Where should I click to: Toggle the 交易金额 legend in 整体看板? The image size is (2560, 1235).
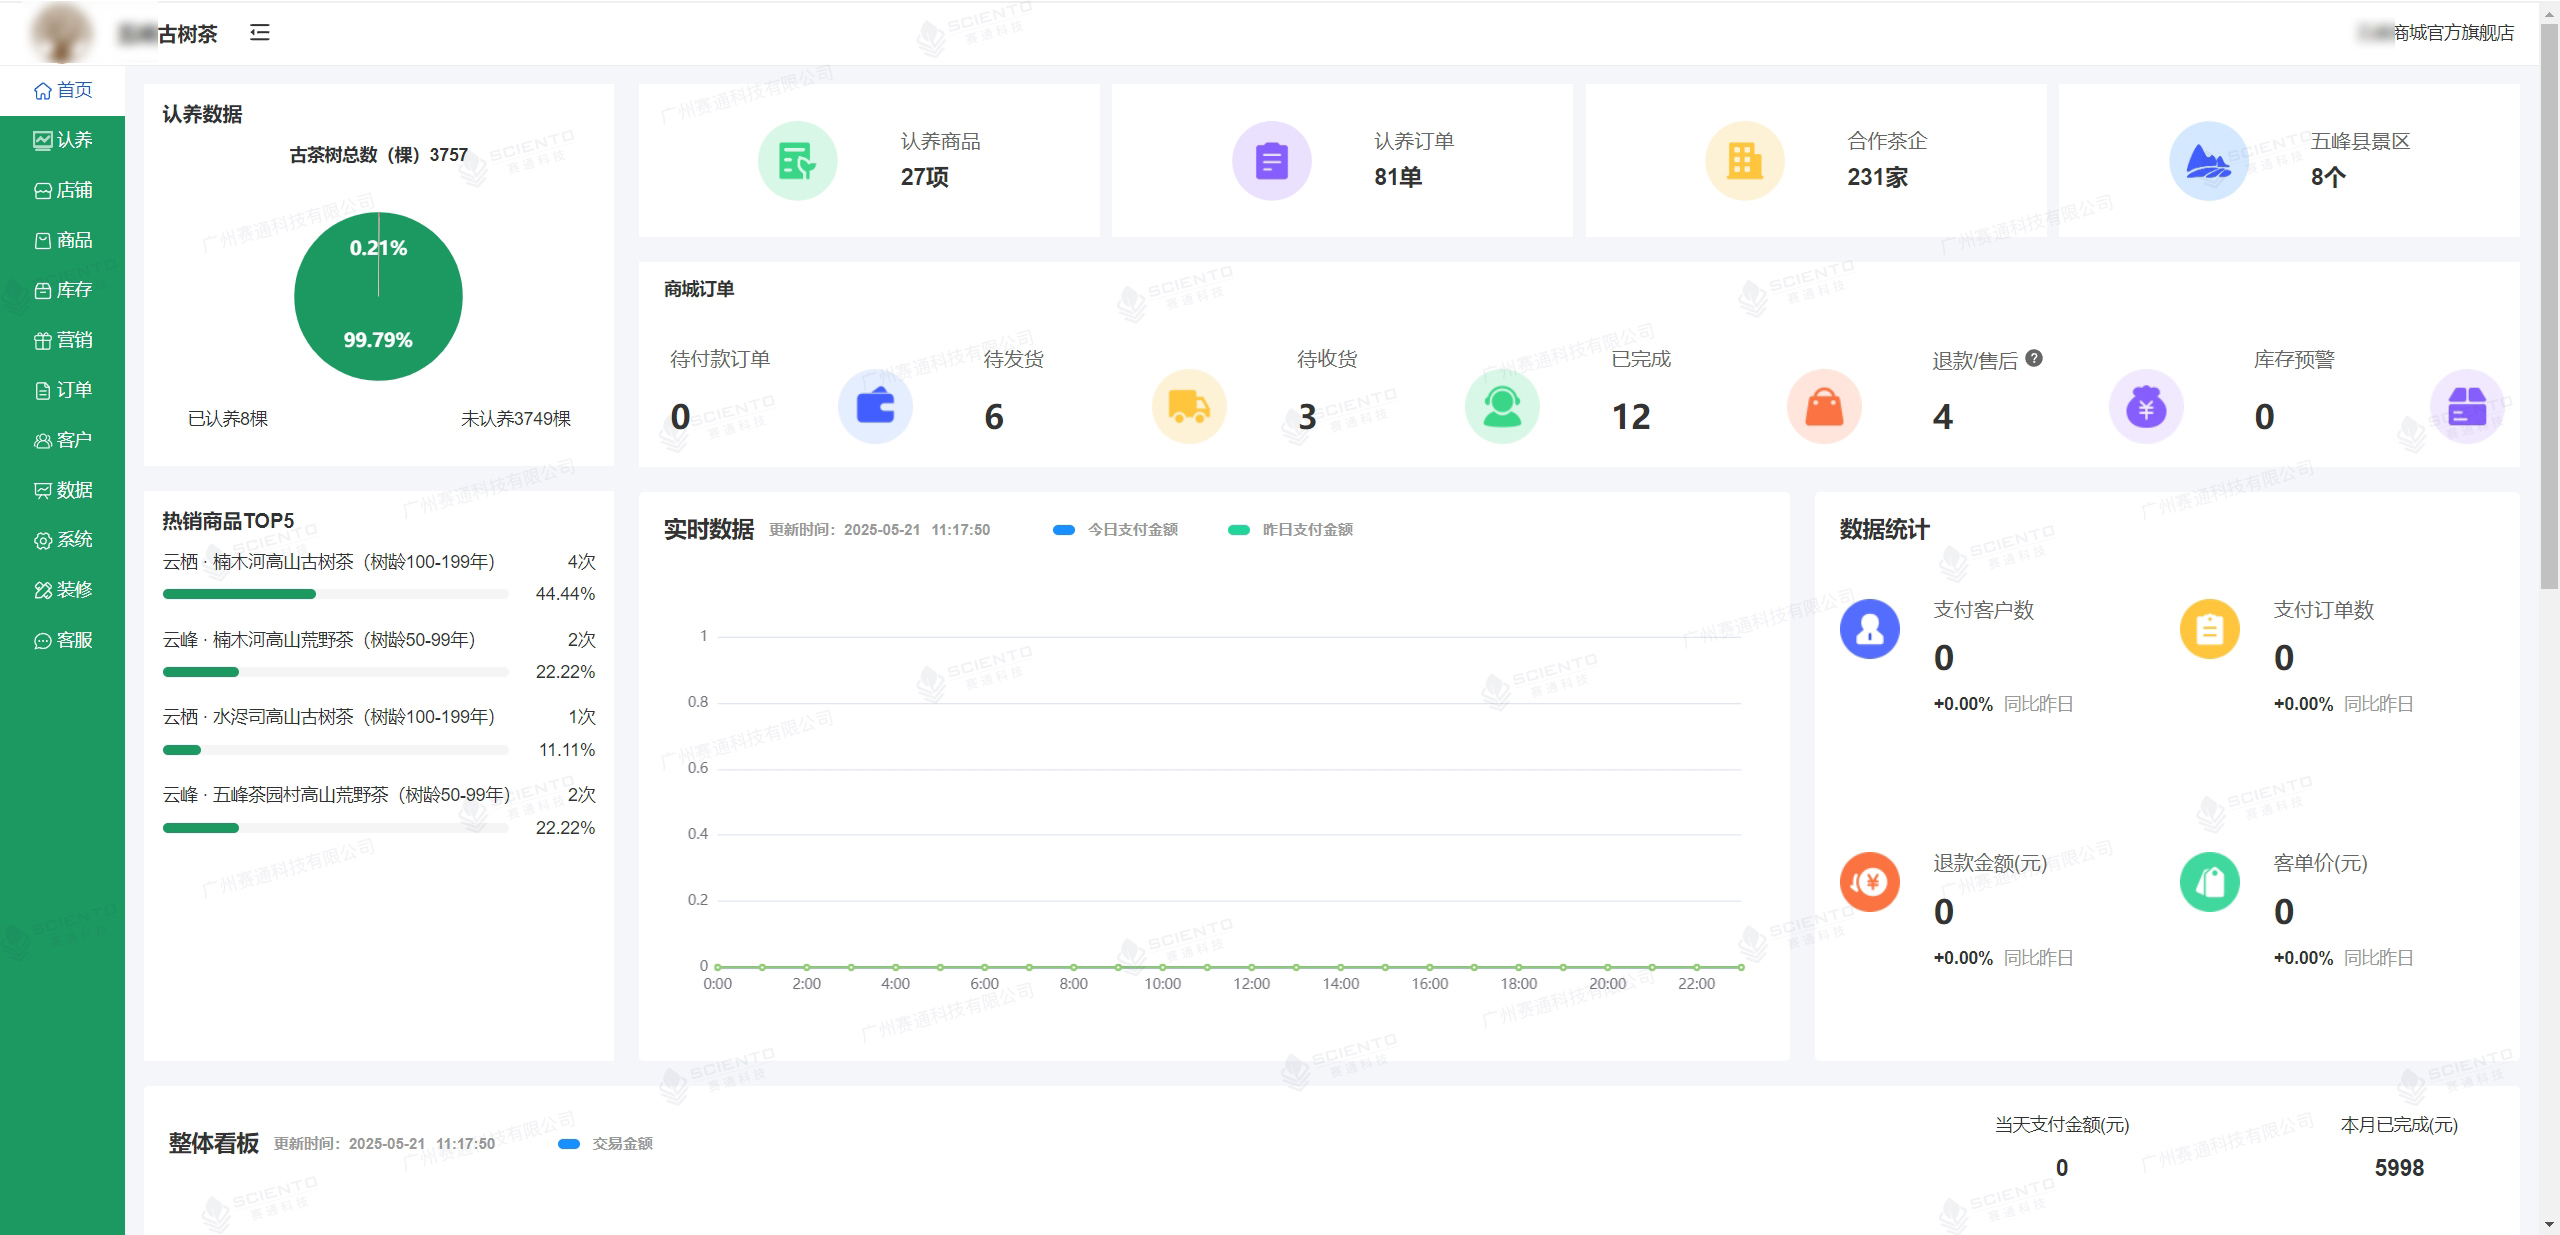tap(606, 1144)
